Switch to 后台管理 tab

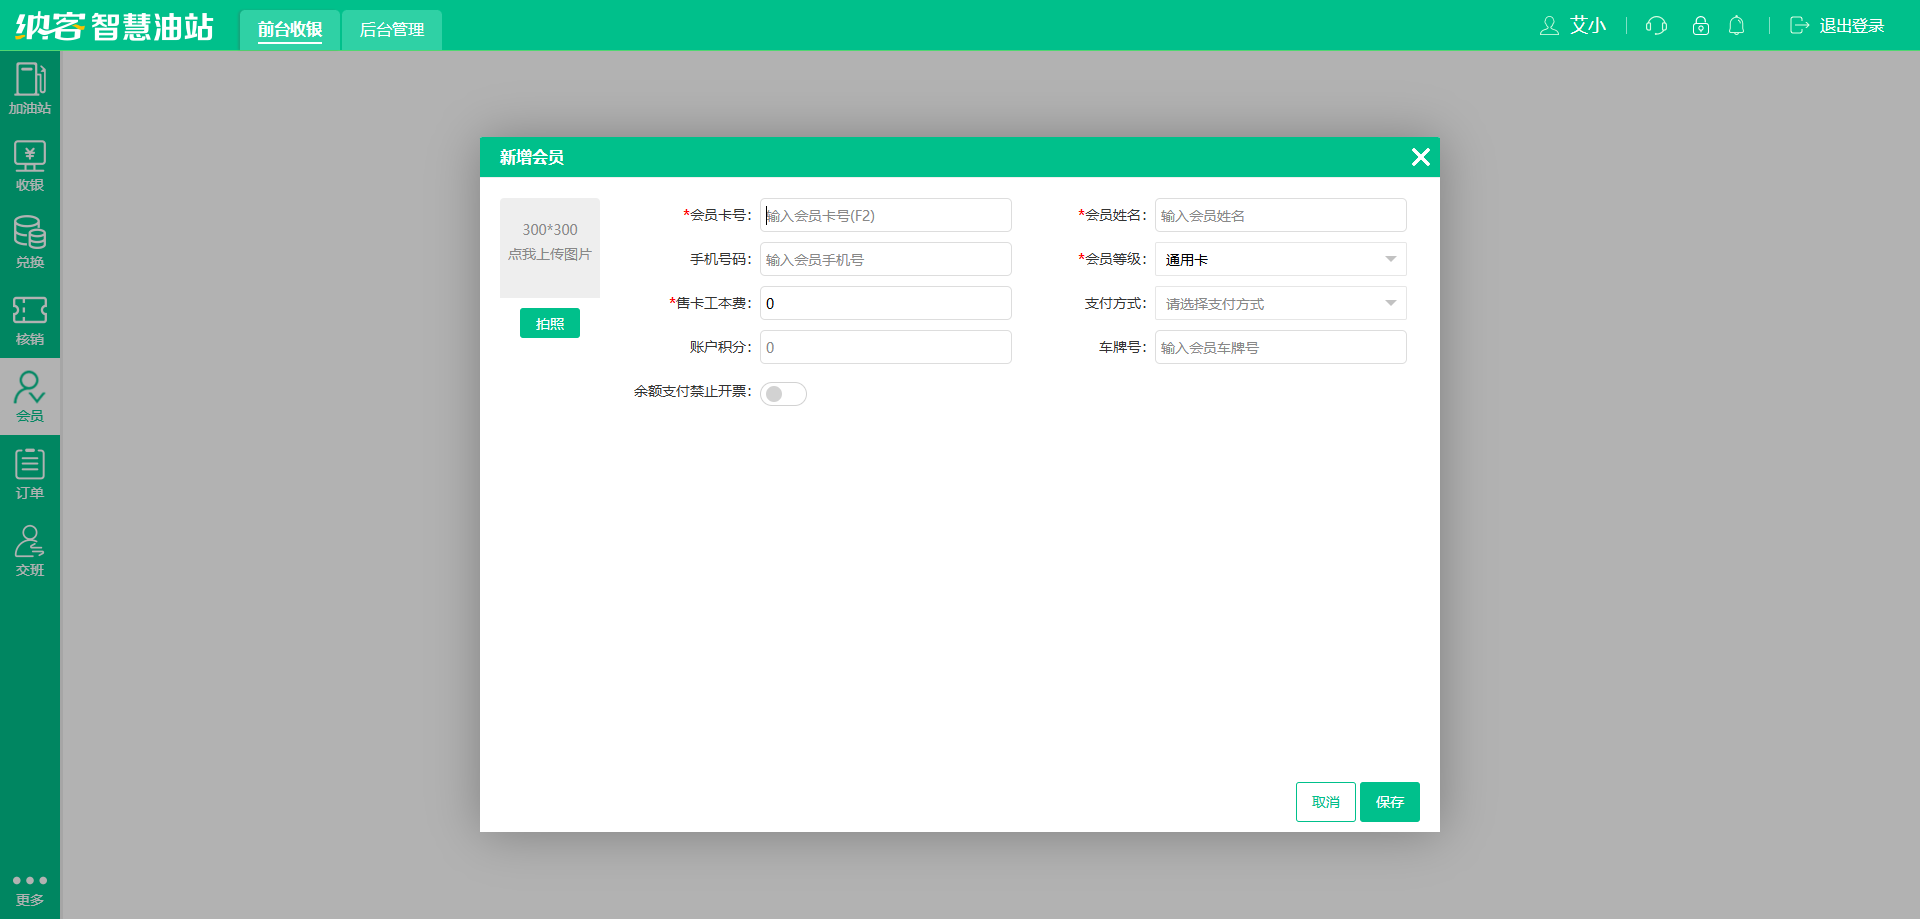(392, 29)
